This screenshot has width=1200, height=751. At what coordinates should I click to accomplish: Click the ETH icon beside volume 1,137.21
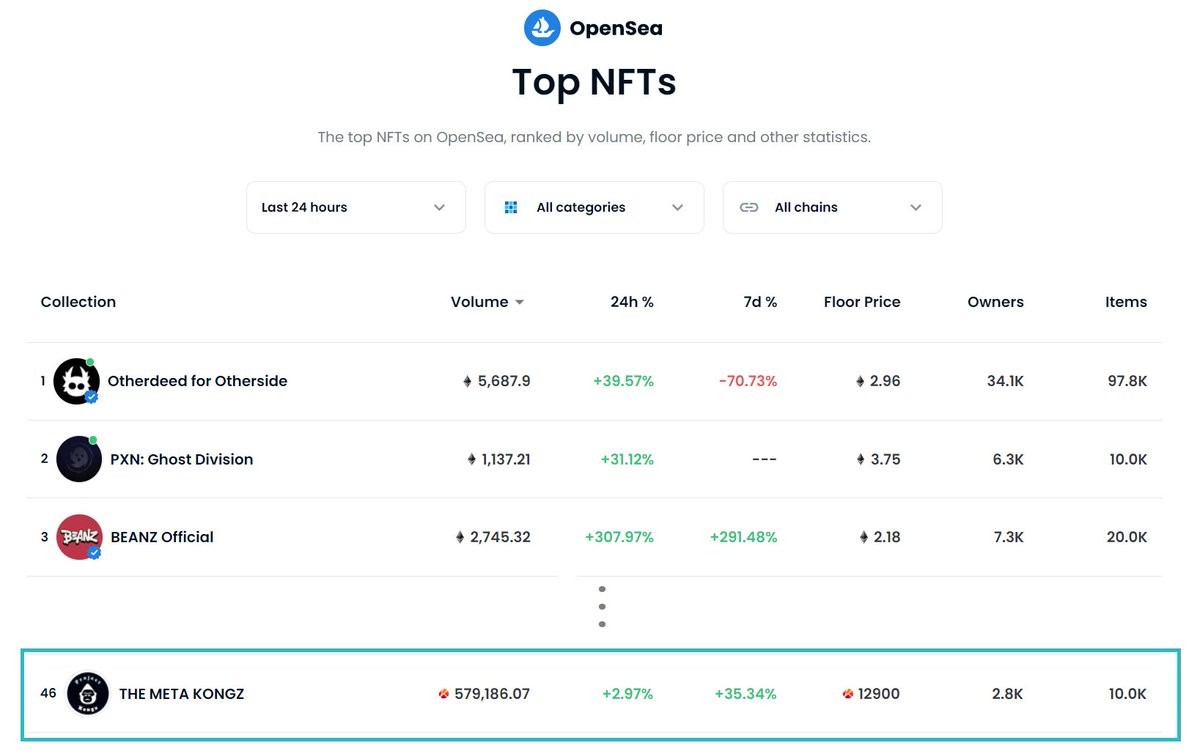471,459
